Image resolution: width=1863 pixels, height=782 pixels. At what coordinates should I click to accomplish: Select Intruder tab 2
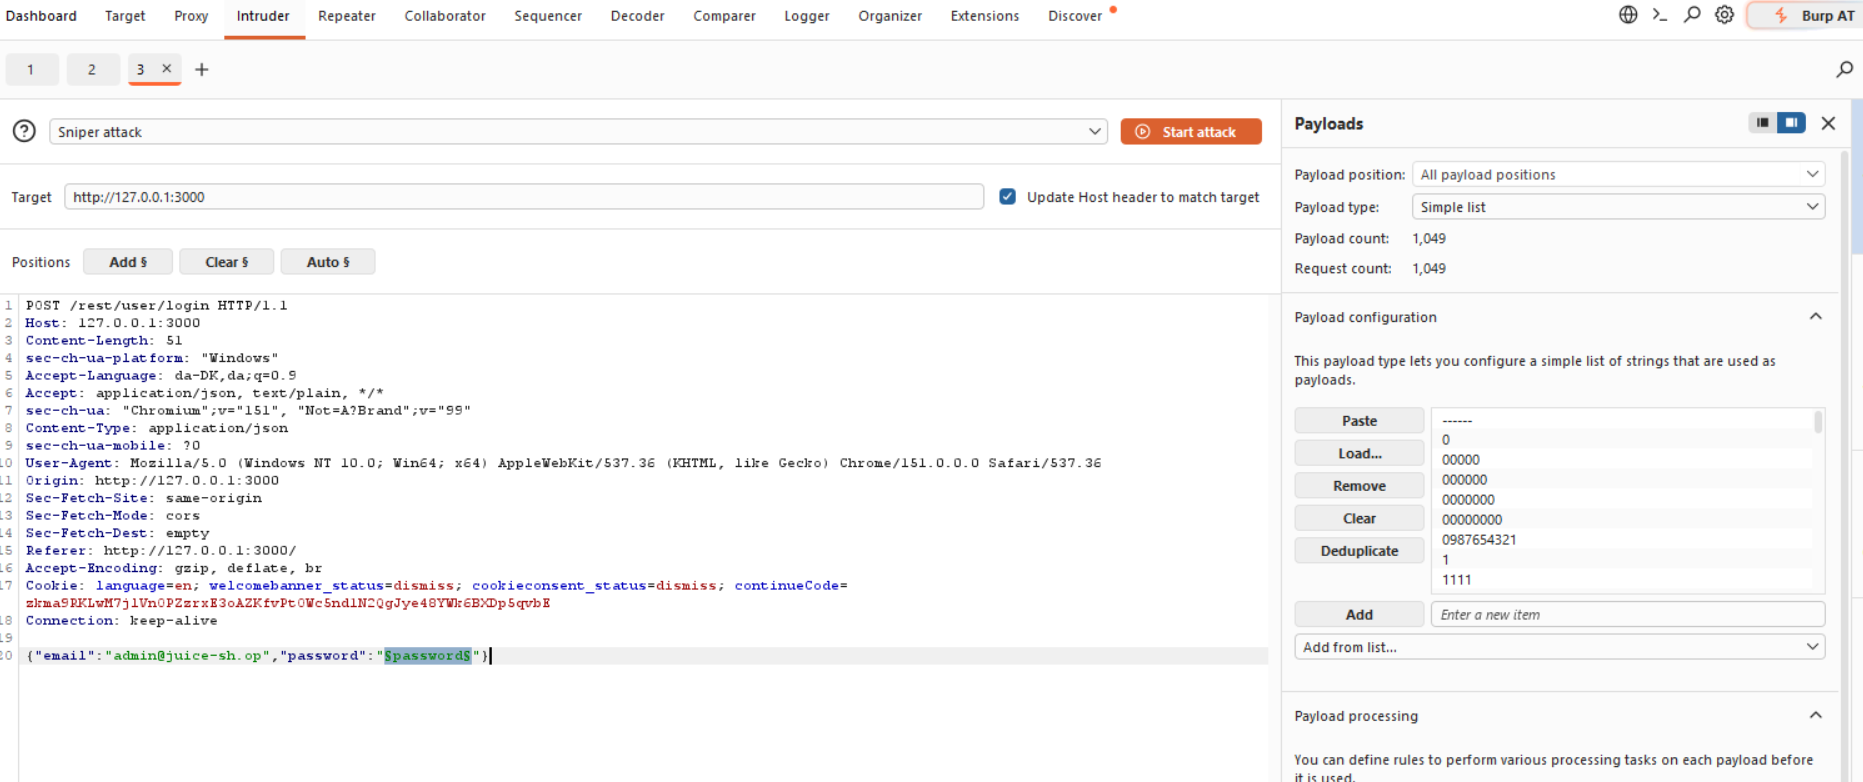click(x=92, y=69)
